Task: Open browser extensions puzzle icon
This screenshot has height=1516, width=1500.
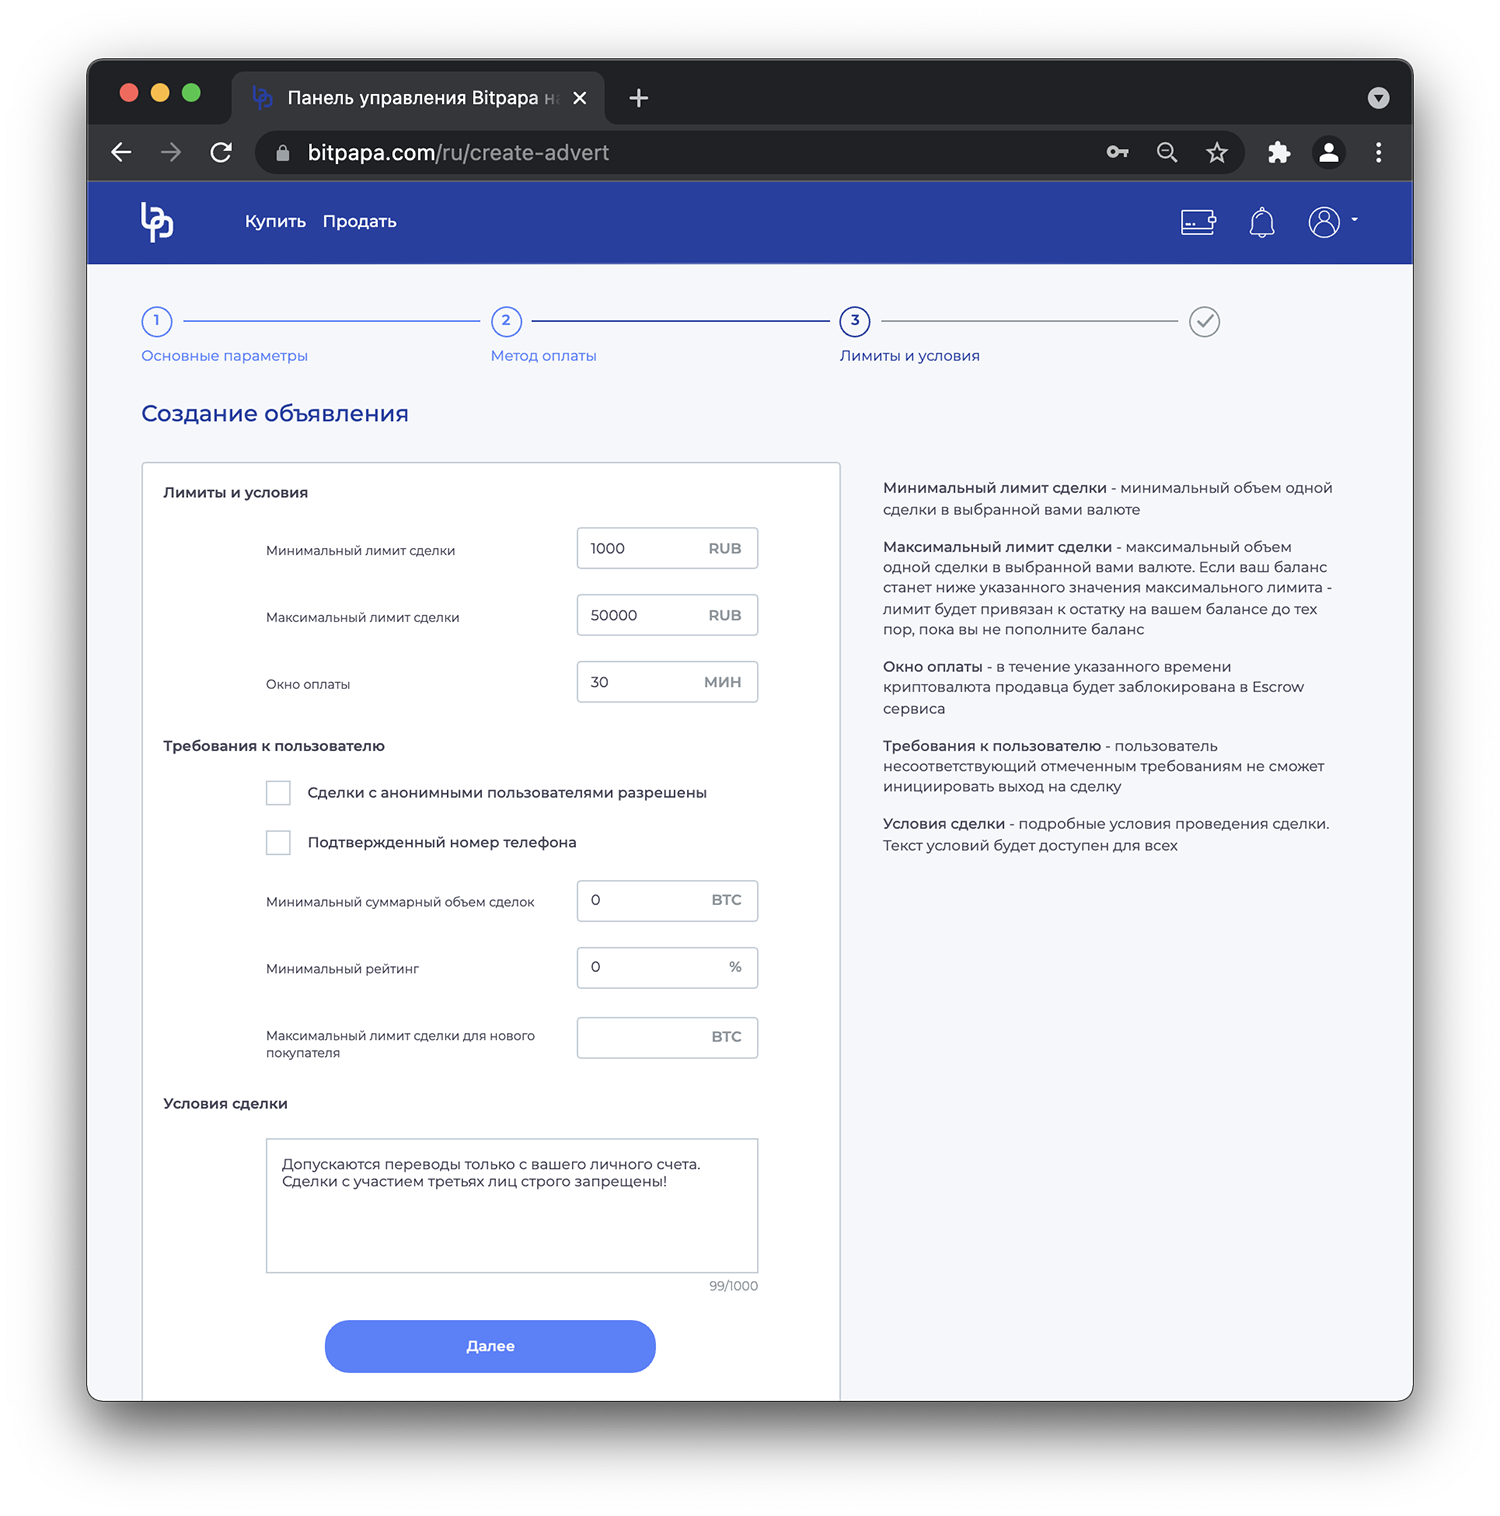Action: point(1279,152)
